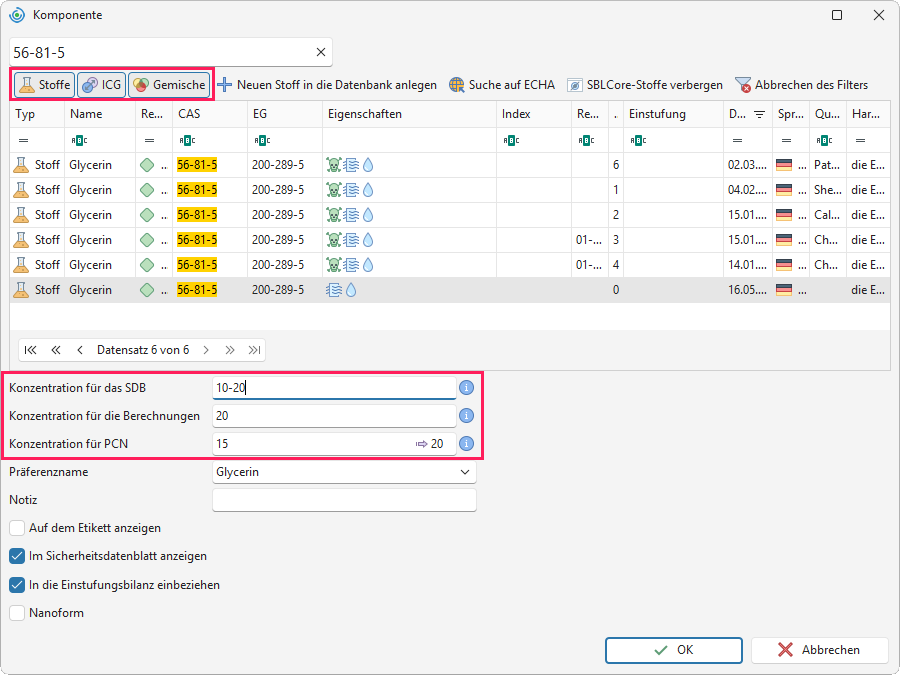The image size is (900, 675).
Task: Open the EG column filter operator
Action: pyautogui.click(x=262, y=140)
